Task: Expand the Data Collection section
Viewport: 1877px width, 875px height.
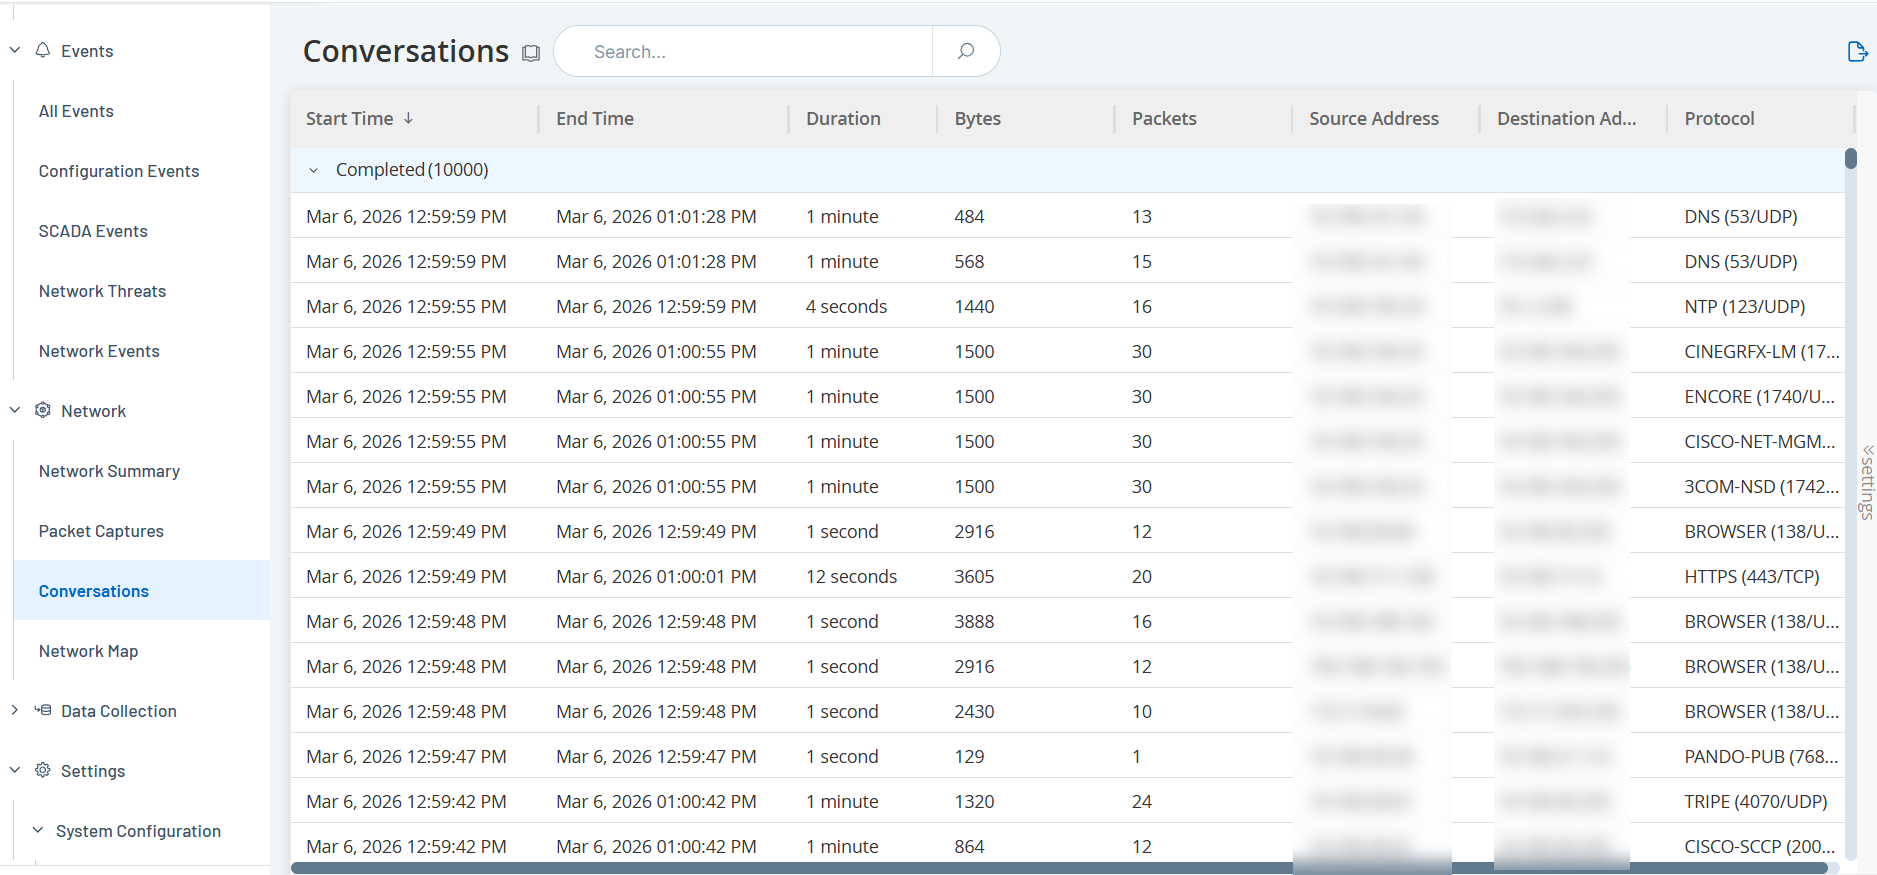Action: [x=14, y=710]
